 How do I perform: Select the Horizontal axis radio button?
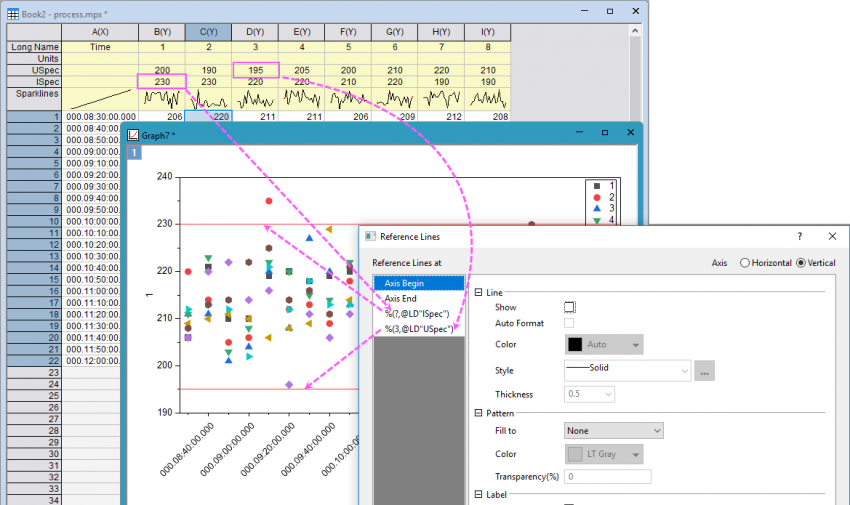(x=745, y=263)
